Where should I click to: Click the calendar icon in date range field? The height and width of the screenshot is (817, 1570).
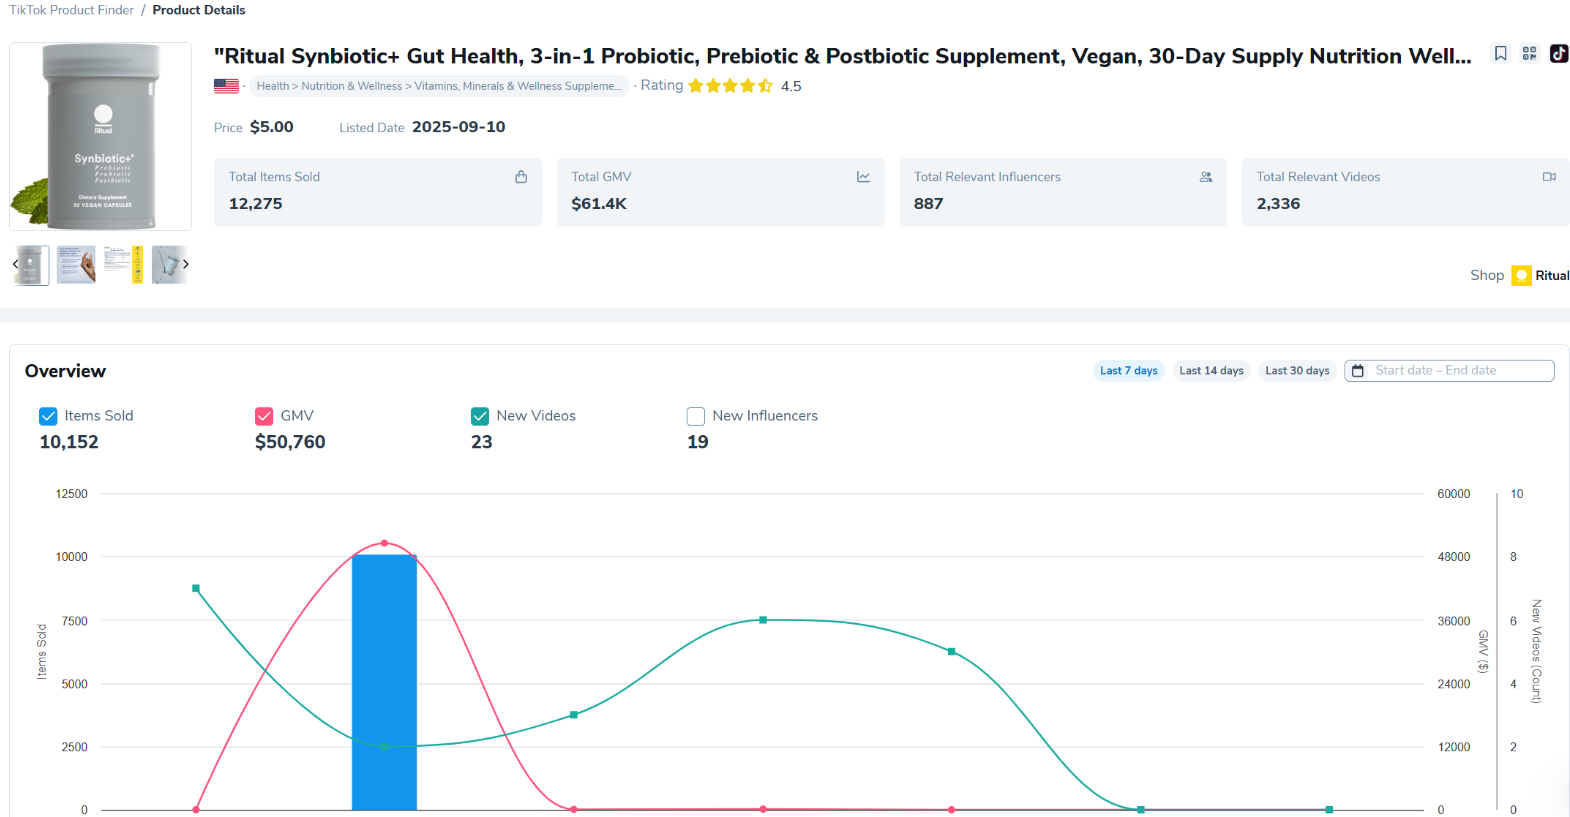1358,371
